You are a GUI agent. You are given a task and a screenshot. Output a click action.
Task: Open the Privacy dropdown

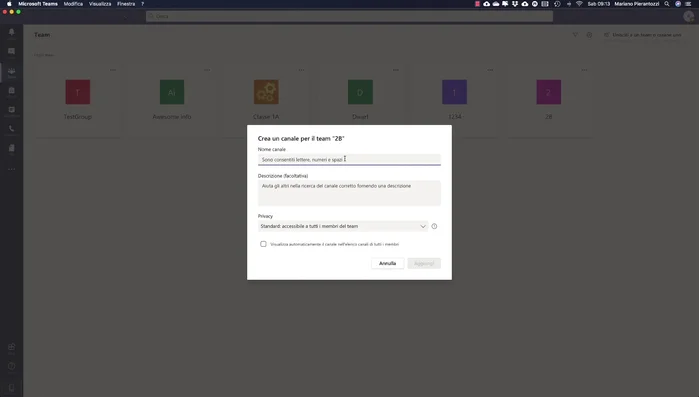pyautogui.click(x=343, y=226)
